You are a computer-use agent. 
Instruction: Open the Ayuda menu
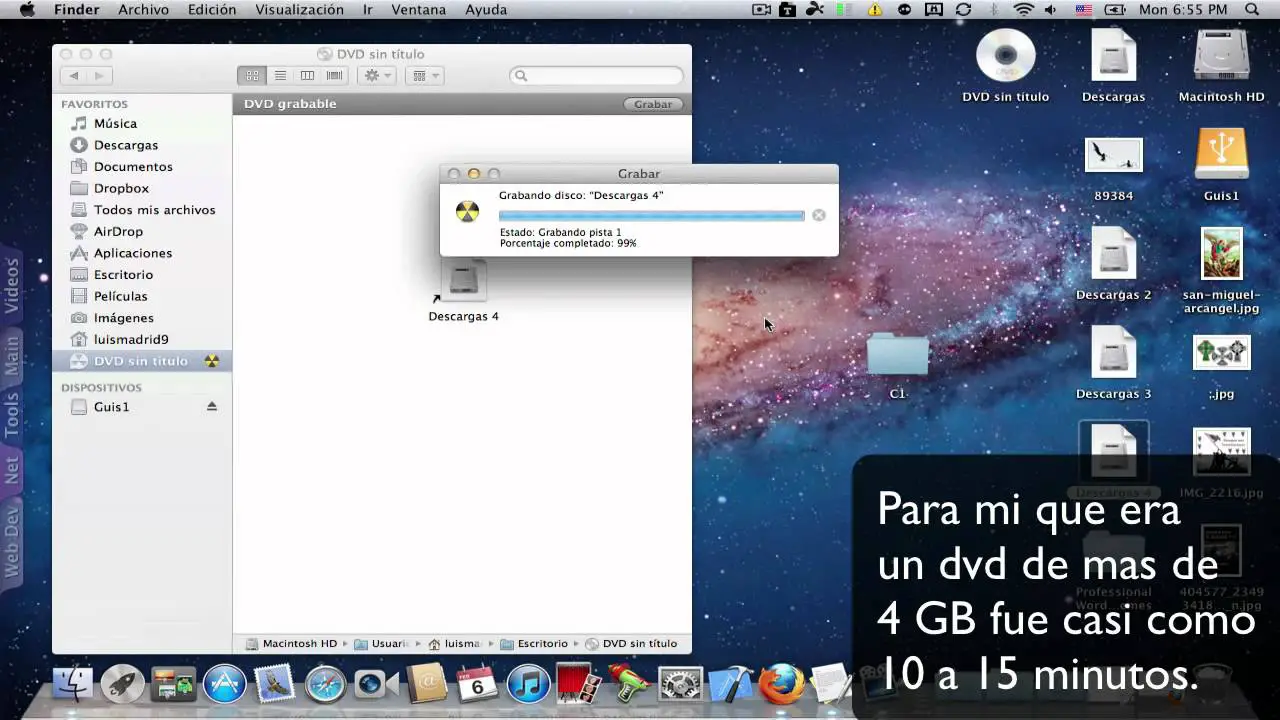point(486,10)
